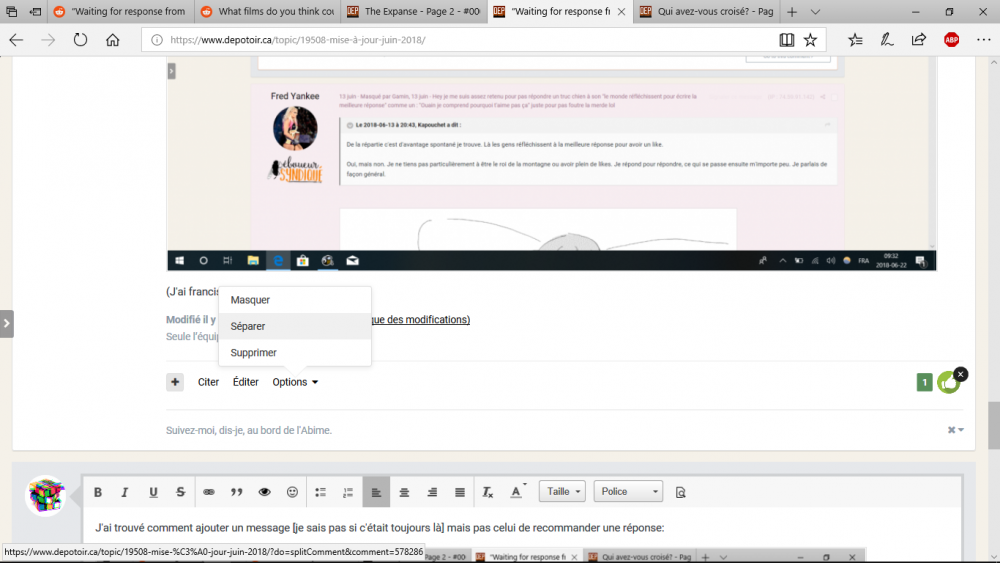
Task: Toggle the green thumbs-up like reaction
Action: point(948,382)
